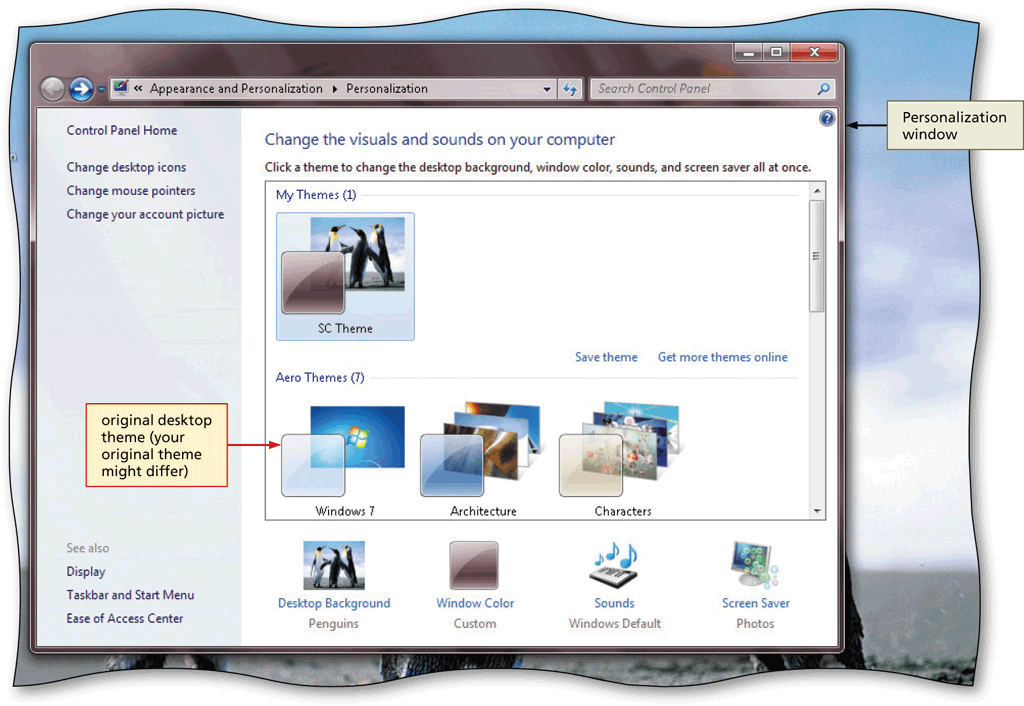Image resolution: width=1024 pixels, height=706 pixels.
Task: Open Taskbar and Start Menu link
Action: 130,595
